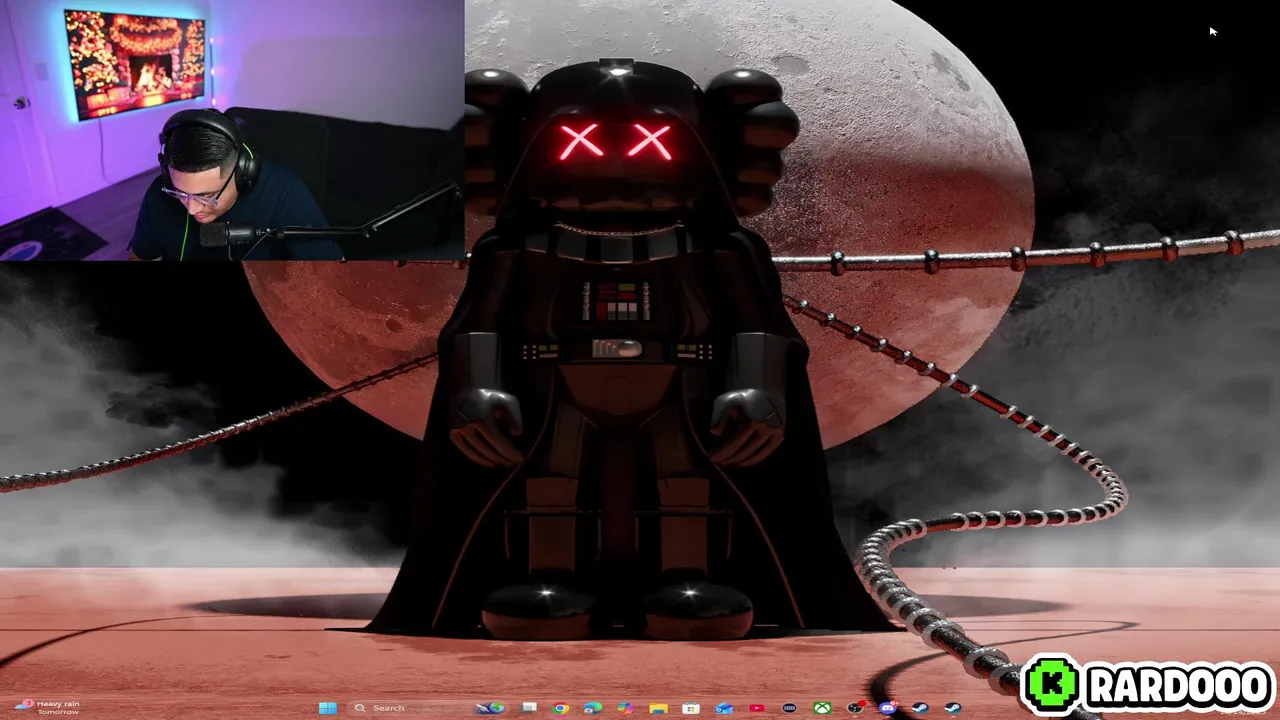Open the YouTube app in the taskbar
Screen dimensions: 1280x720
click(756, 708)
